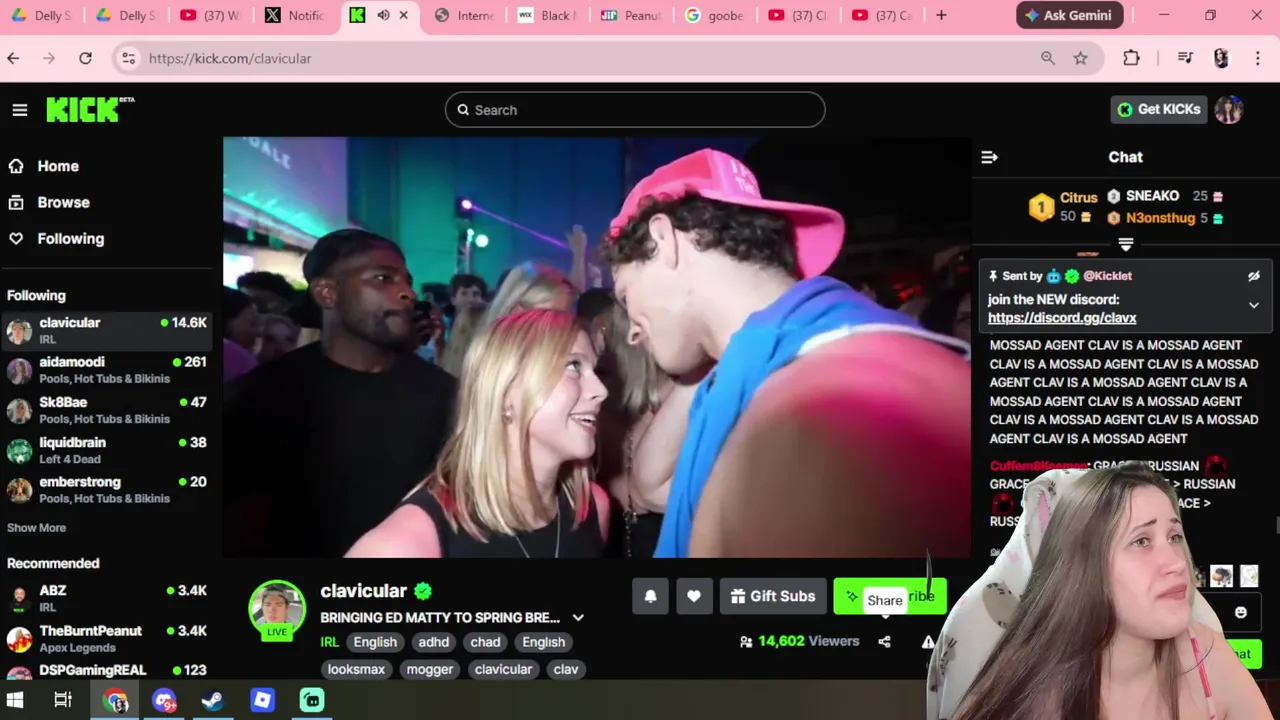Click the Gift Subs button
The width and height of the screenshot is (1280, 720).
click(773, 596)
